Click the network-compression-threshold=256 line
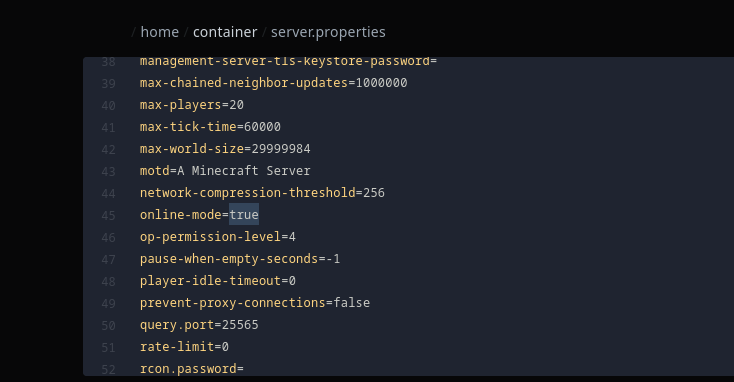734x382 pixels. [x=262, y=193]
